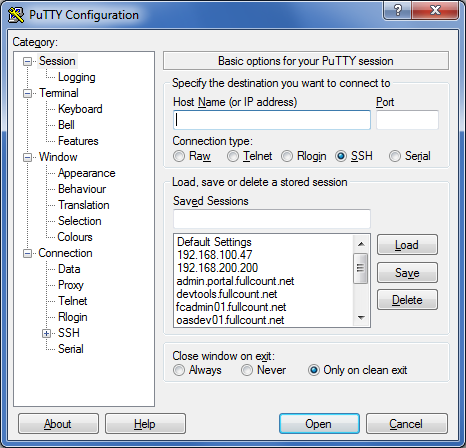Click the Help button
The width and height of the screenshot is (466, 448).
145,424
